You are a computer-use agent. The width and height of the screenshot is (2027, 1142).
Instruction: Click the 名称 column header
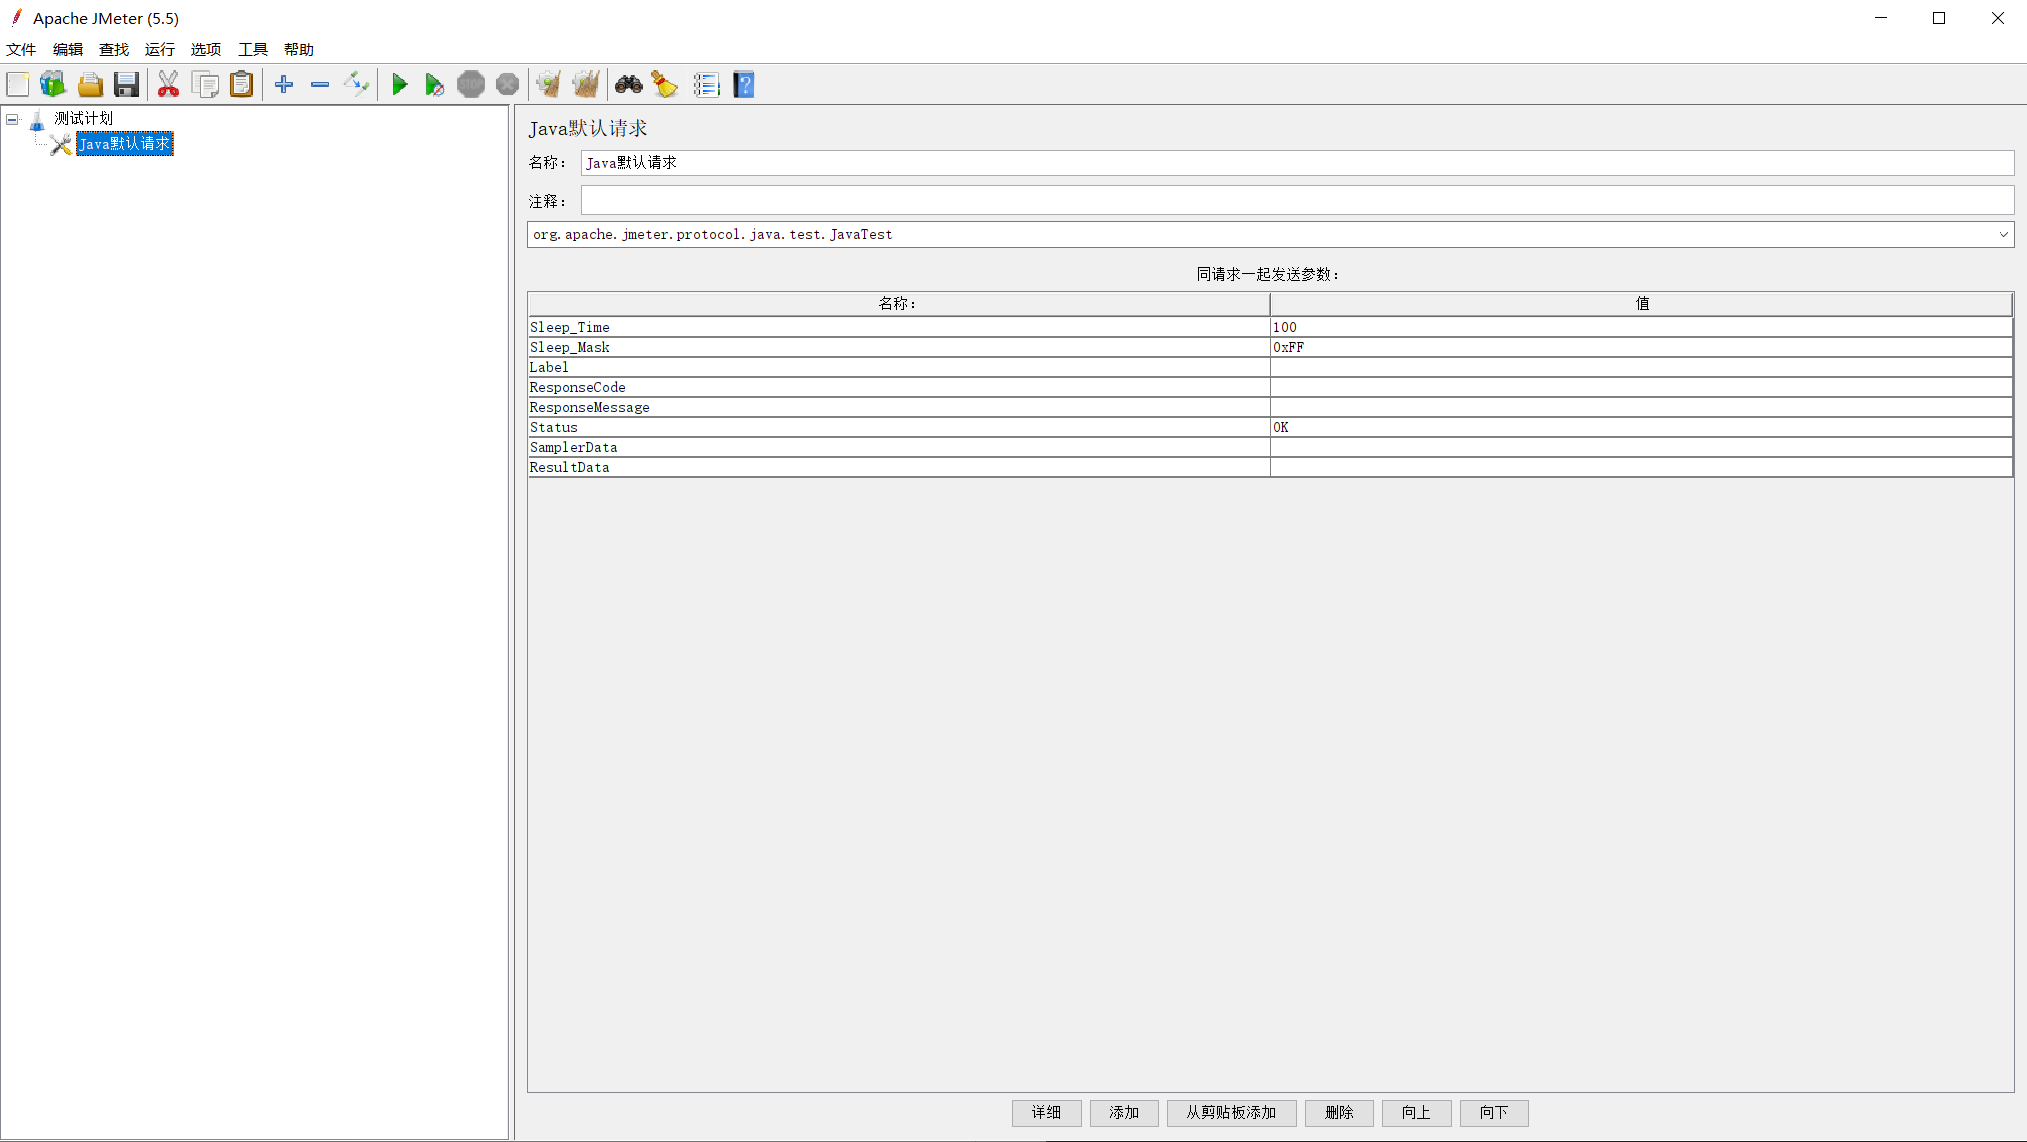898,304
